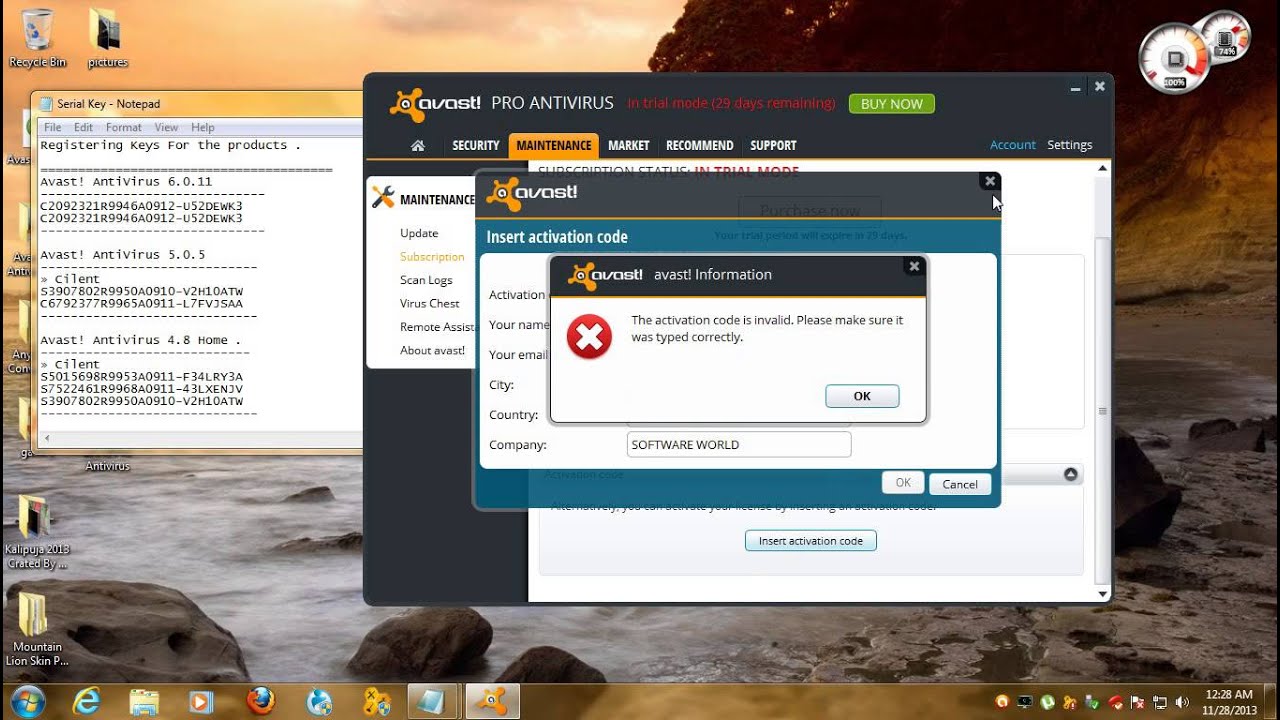Open Notepad View menu
Viewport: 1280px width, 720px height.
166,127
